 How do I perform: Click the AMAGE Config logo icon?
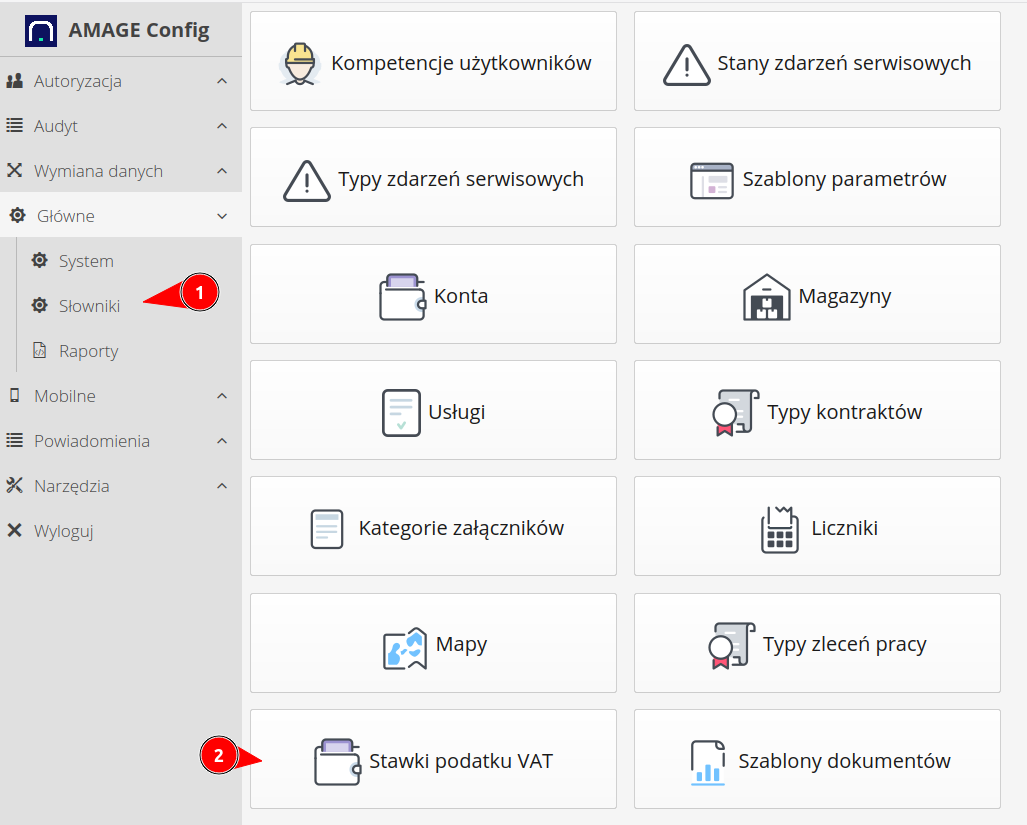tap(41, 30)
